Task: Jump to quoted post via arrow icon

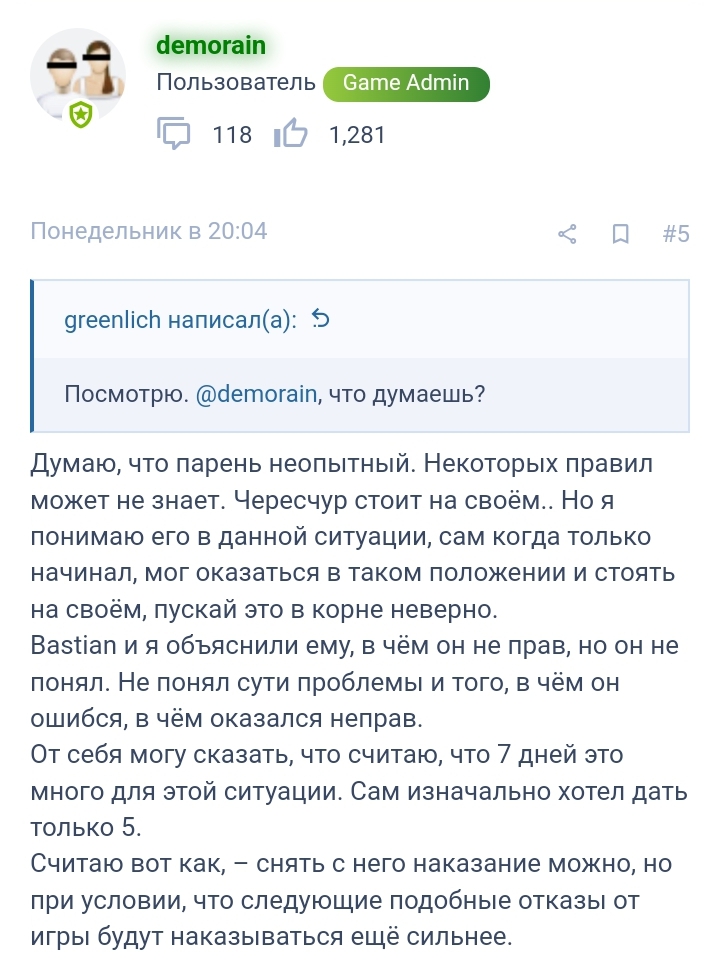Action: pyautogui.click(x=321, y=320)
